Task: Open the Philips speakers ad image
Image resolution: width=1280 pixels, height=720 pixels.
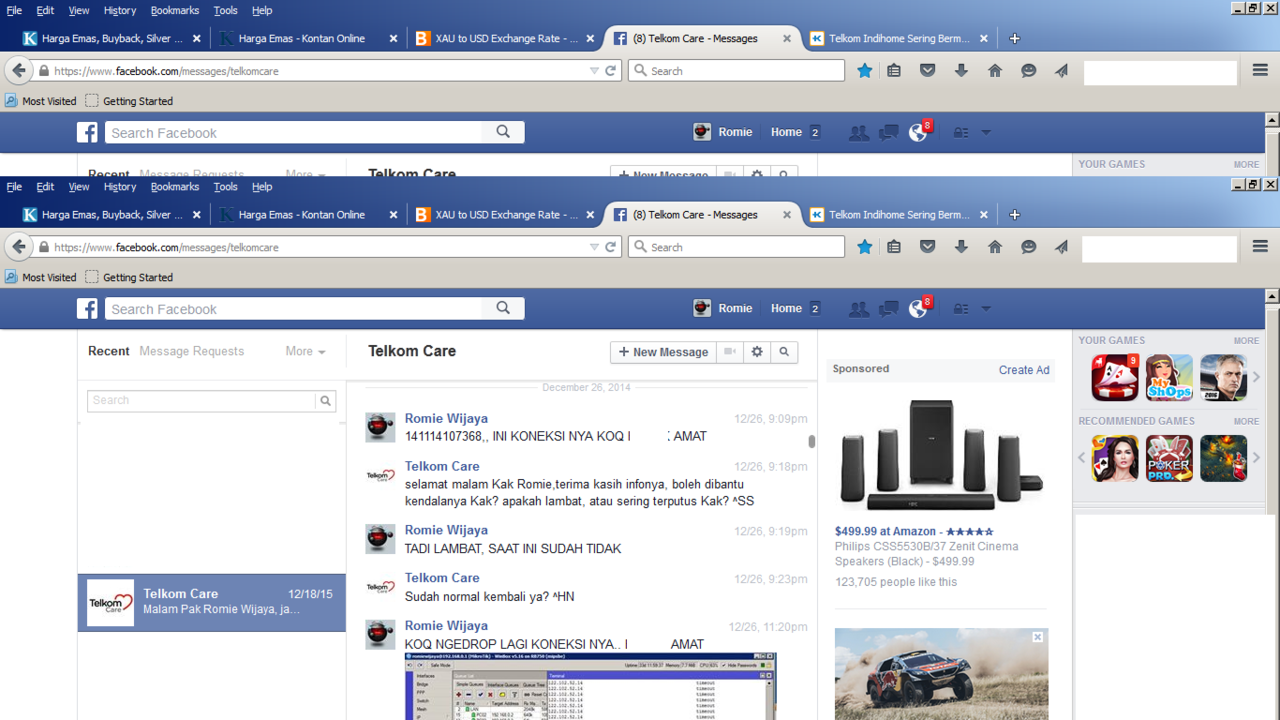Action: 940,455
